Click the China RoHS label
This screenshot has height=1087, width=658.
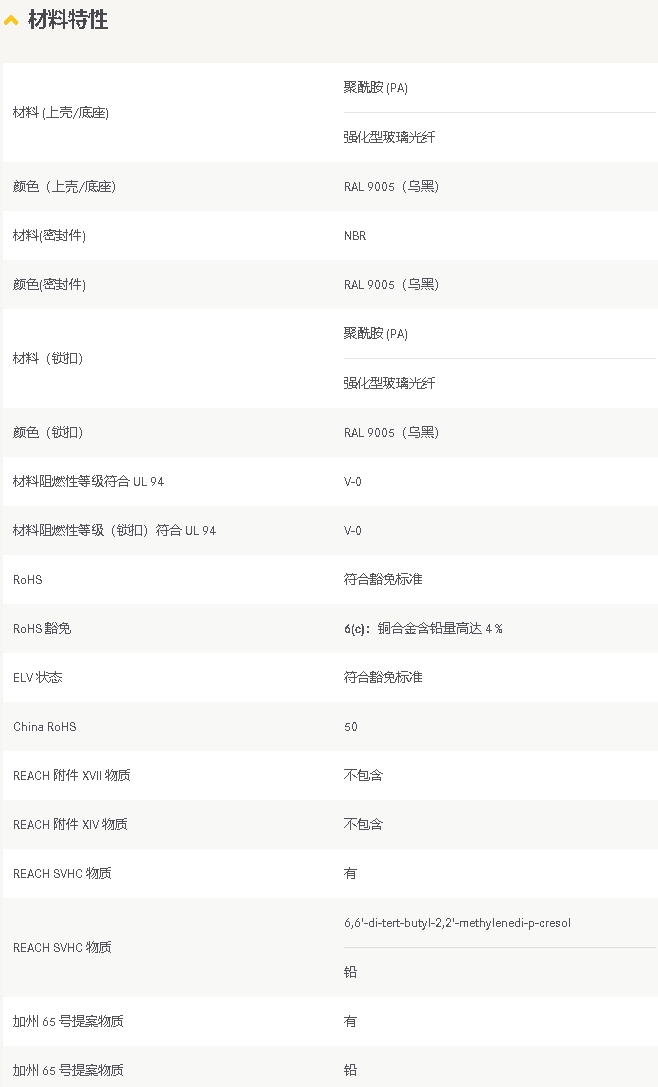tap(45, 727)
